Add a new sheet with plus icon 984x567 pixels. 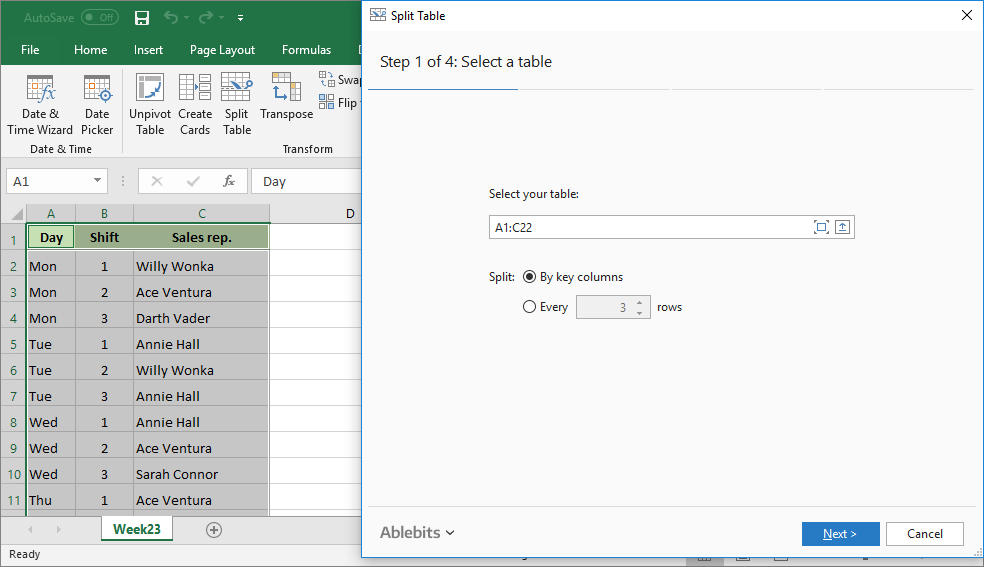(x=214, y=530)
